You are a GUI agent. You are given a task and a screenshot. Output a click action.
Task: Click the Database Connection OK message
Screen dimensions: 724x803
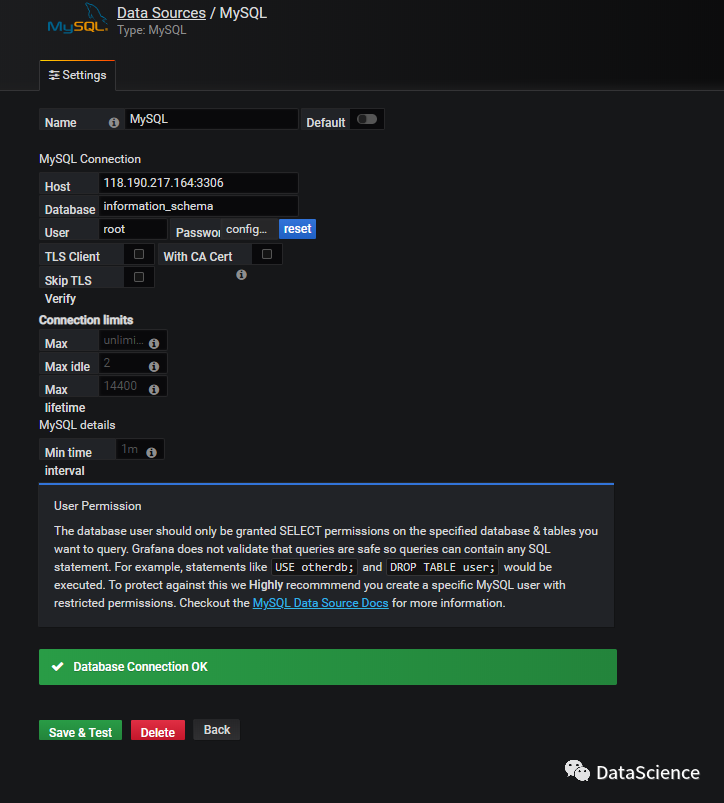click(x=328, y=667)
